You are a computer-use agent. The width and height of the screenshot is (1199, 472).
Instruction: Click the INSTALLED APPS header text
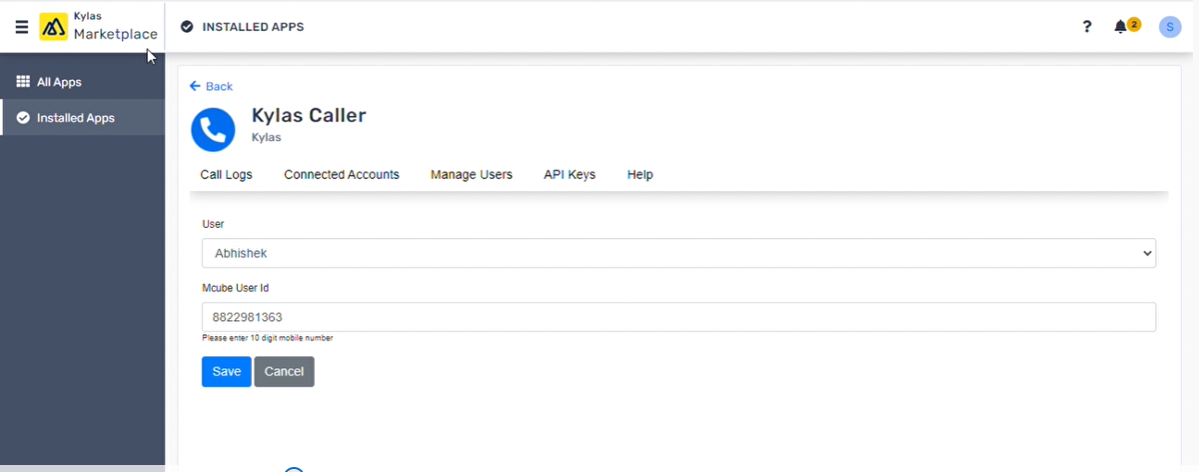[253, 27]
